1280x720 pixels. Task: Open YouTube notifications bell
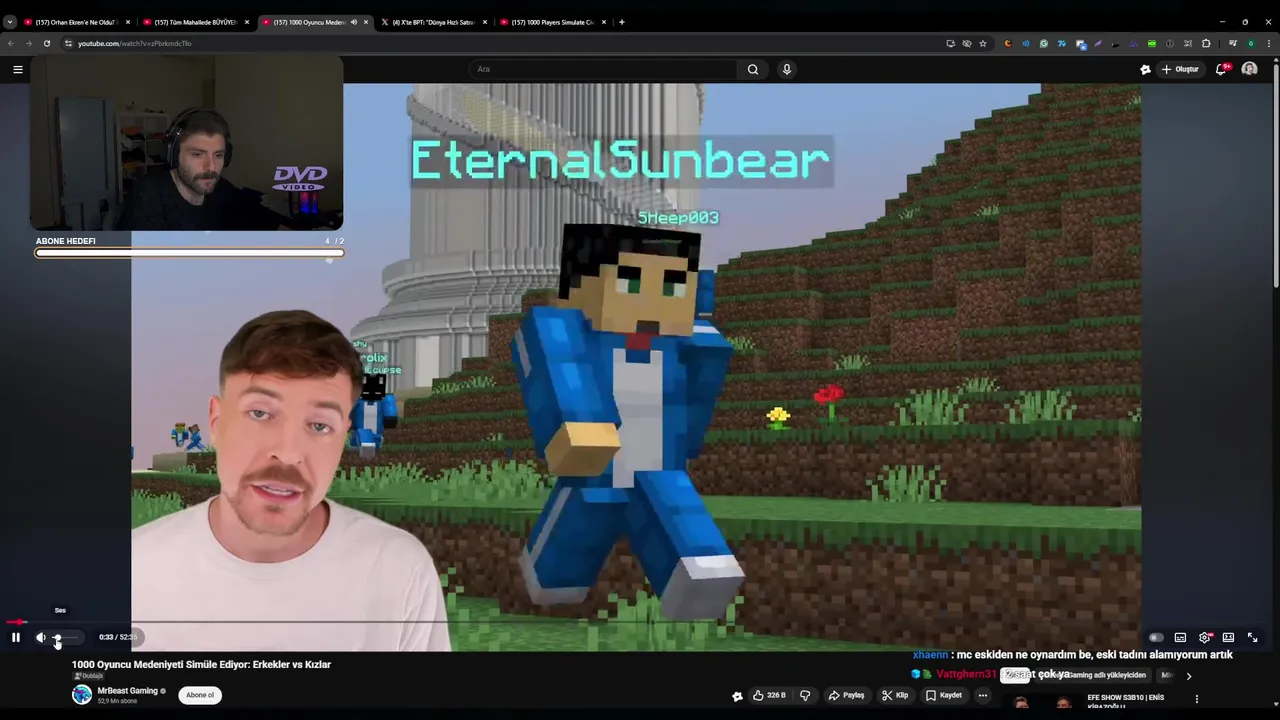coord(1222,69)
